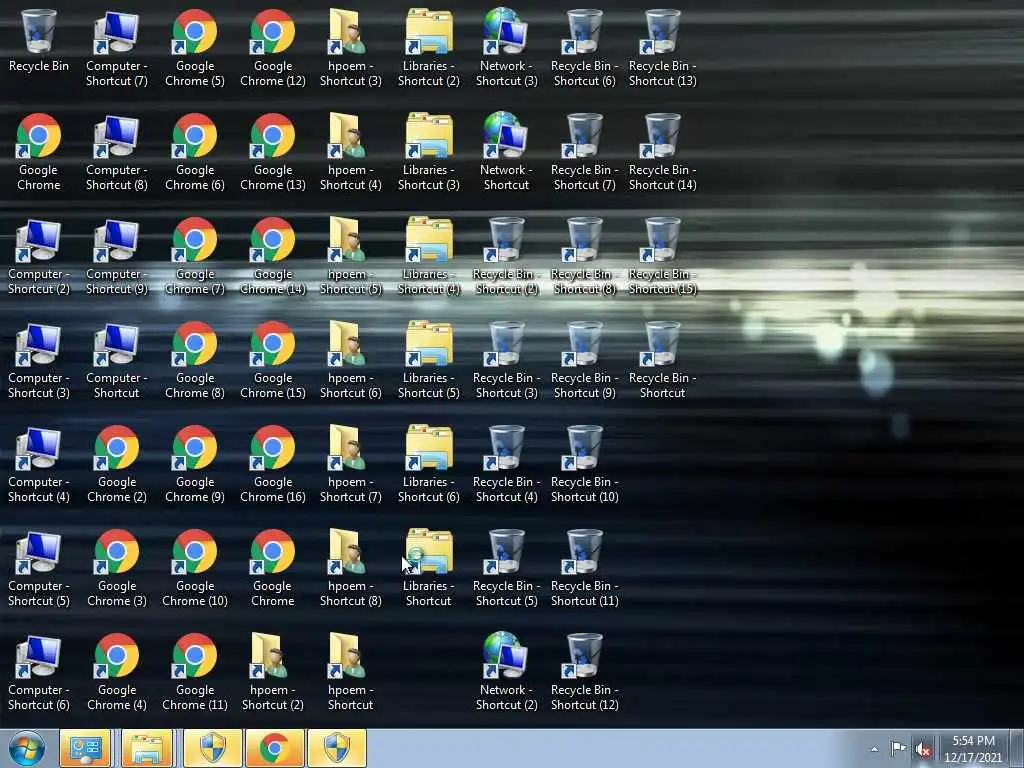1024x768 pixels.
Task: Select Recycle Bin - Shortcut (7)
Action: coord(584,152)
